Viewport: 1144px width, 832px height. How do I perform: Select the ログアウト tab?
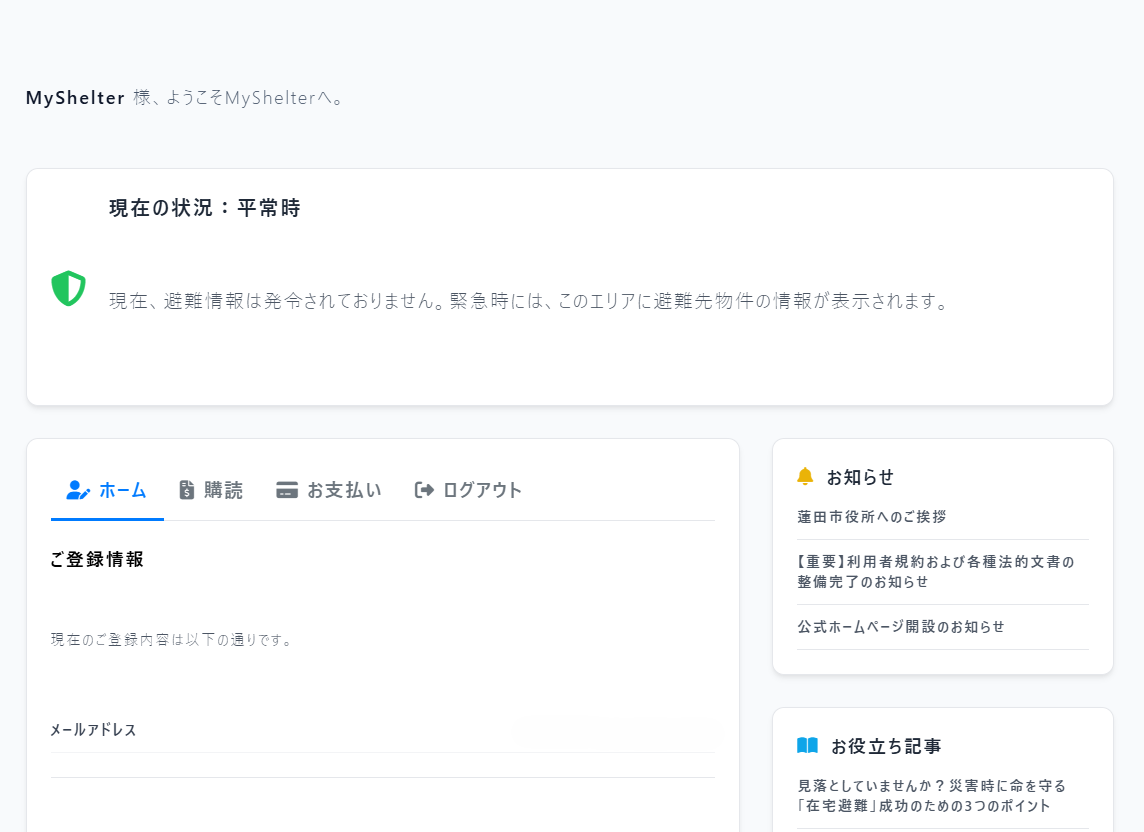point(468,490)
